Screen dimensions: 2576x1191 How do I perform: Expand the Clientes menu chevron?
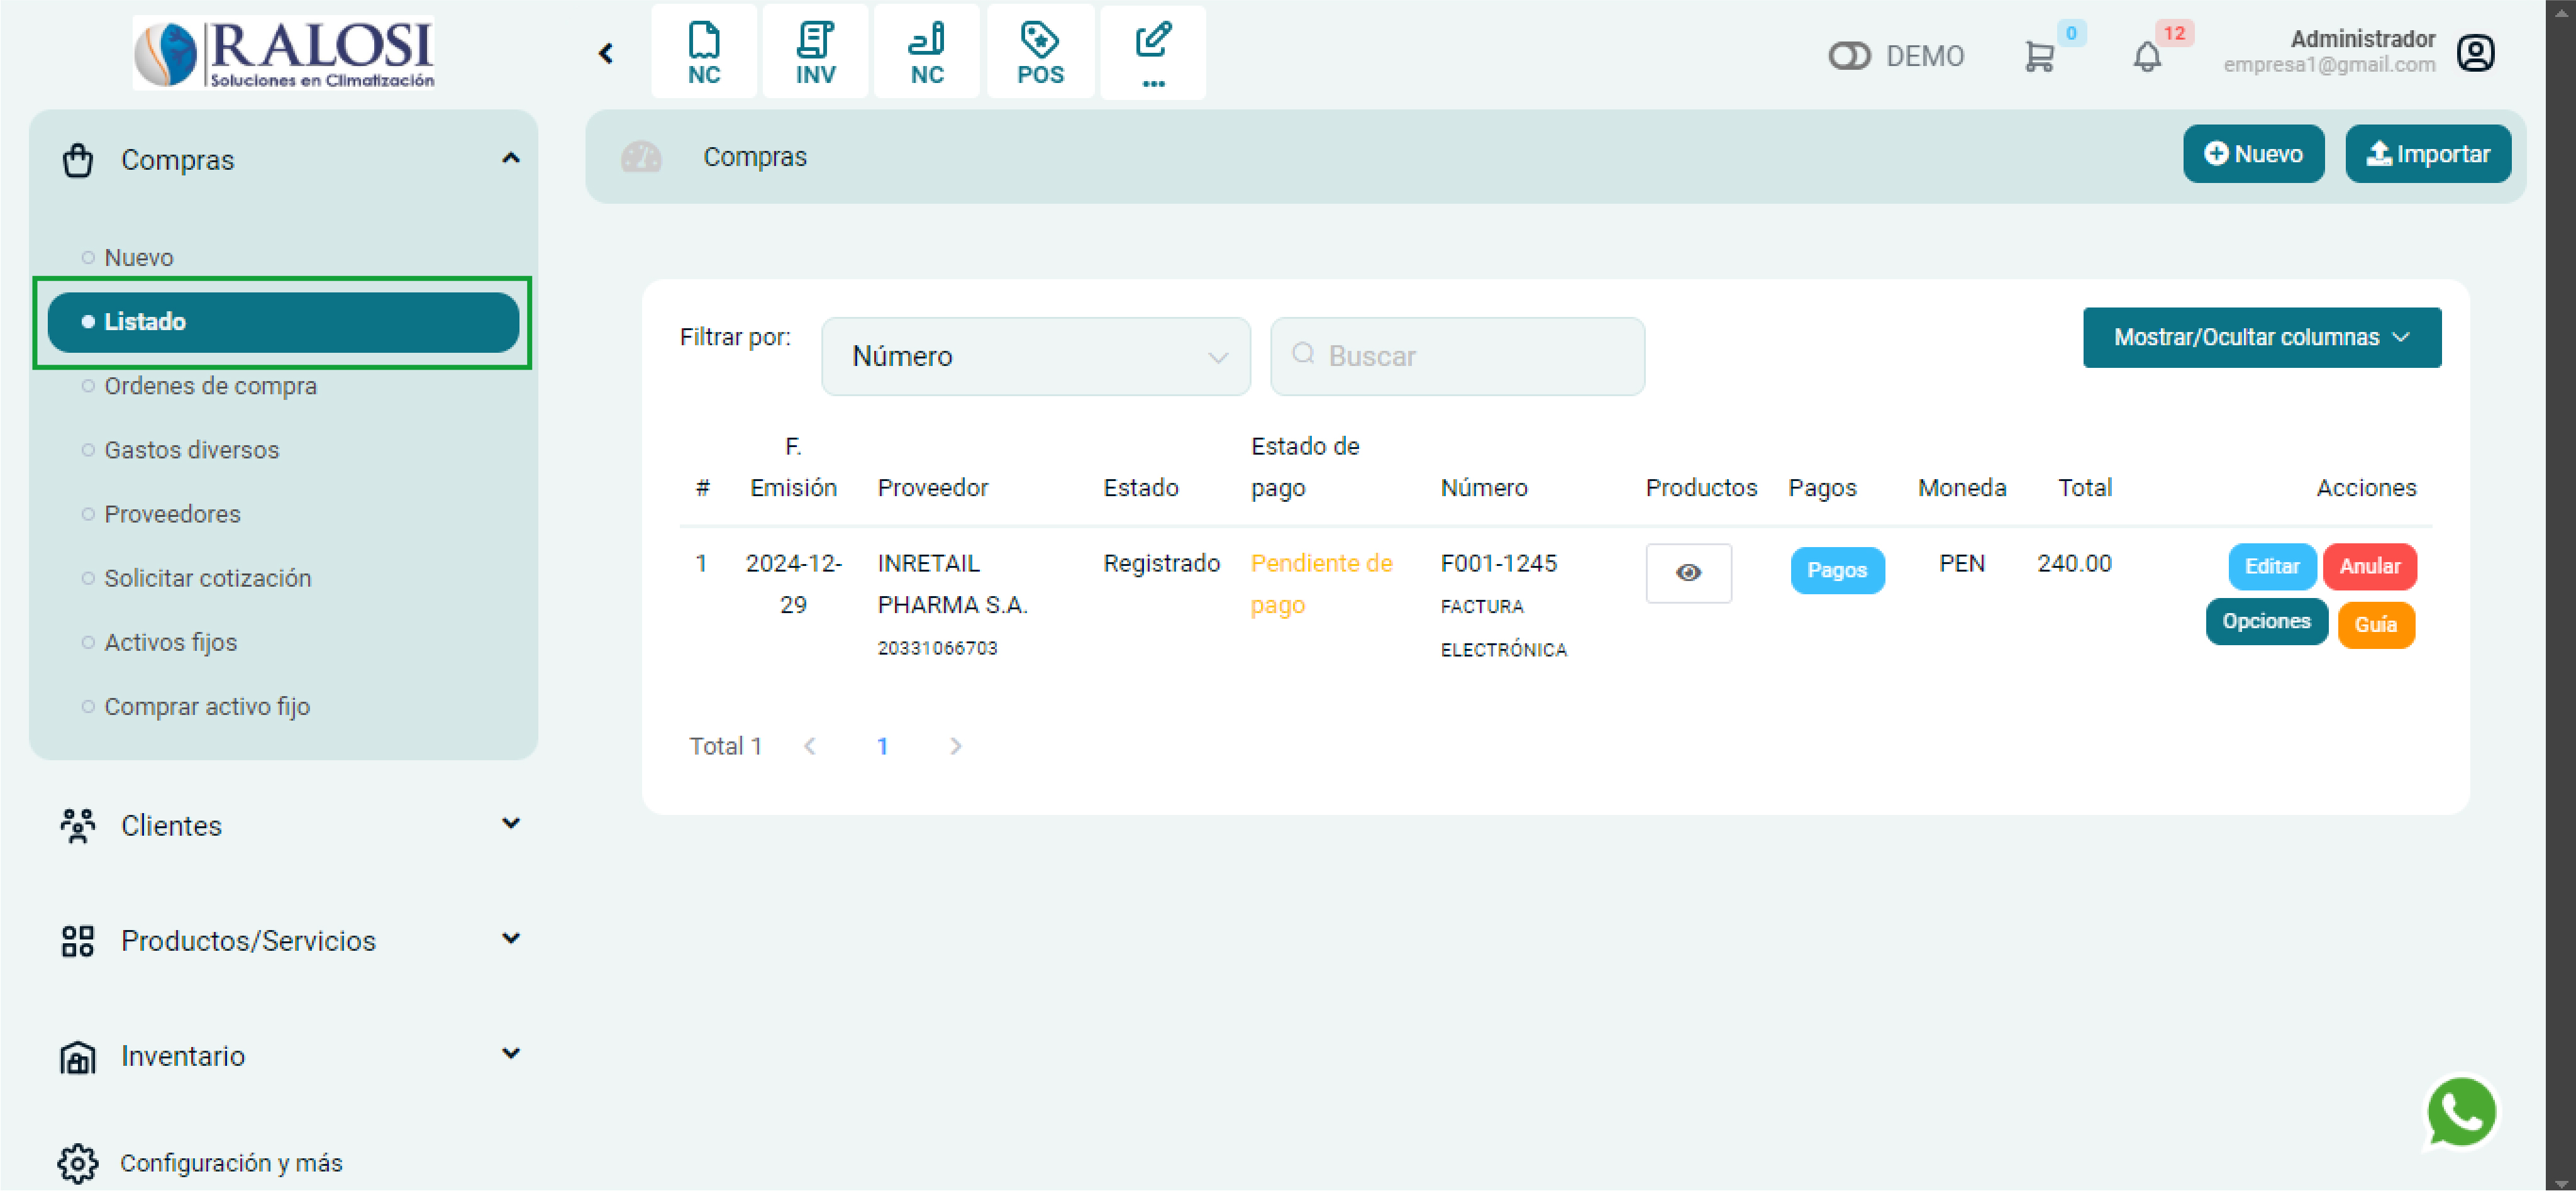tap(511, 824)
